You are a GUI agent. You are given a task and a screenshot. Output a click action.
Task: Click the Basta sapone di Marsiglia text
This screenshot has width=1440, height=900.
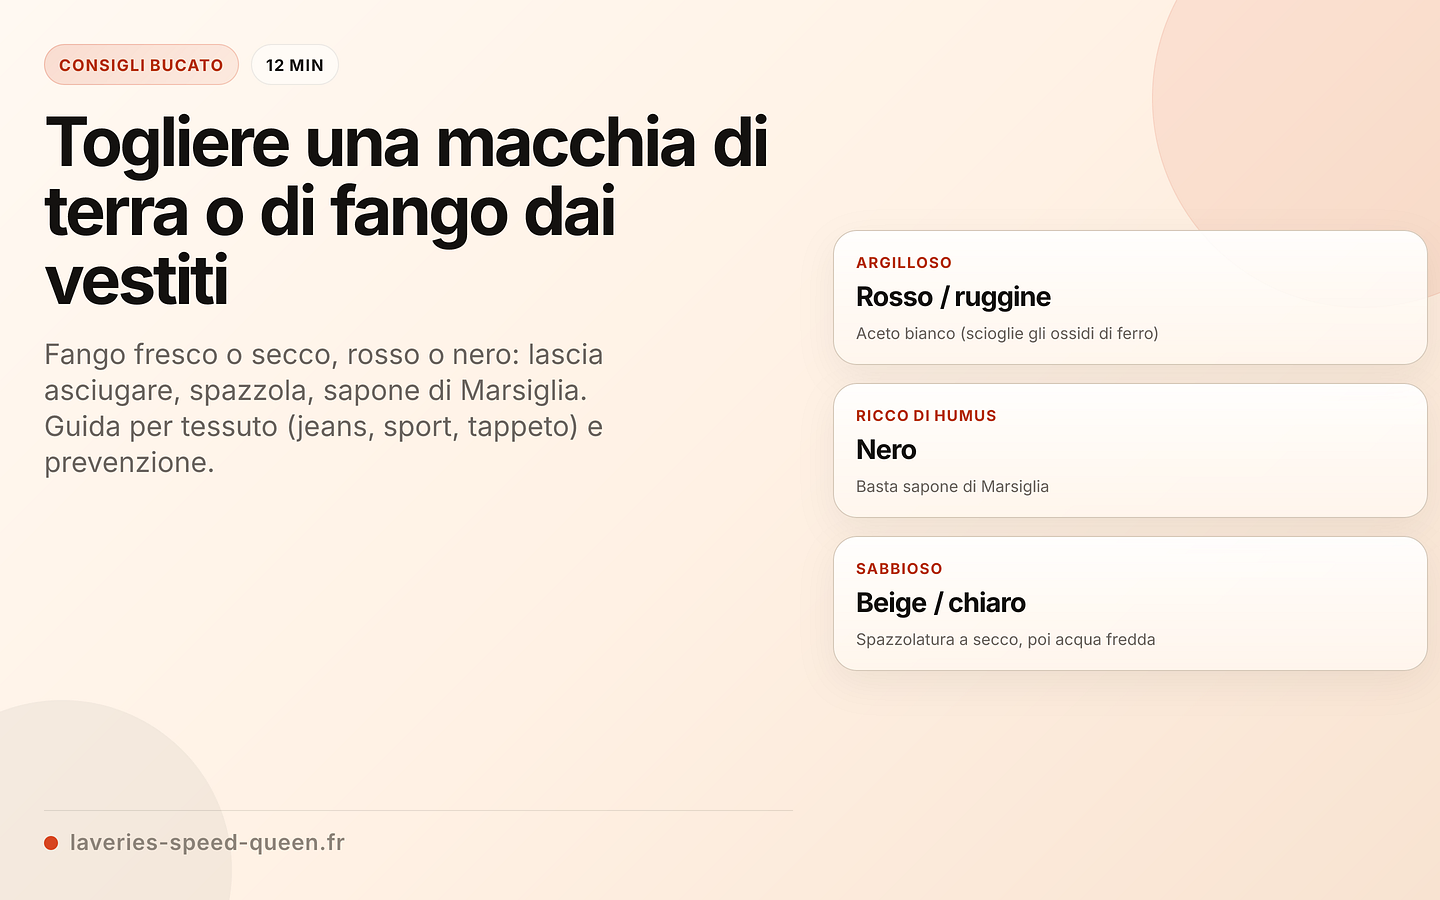tap(952, 486)
